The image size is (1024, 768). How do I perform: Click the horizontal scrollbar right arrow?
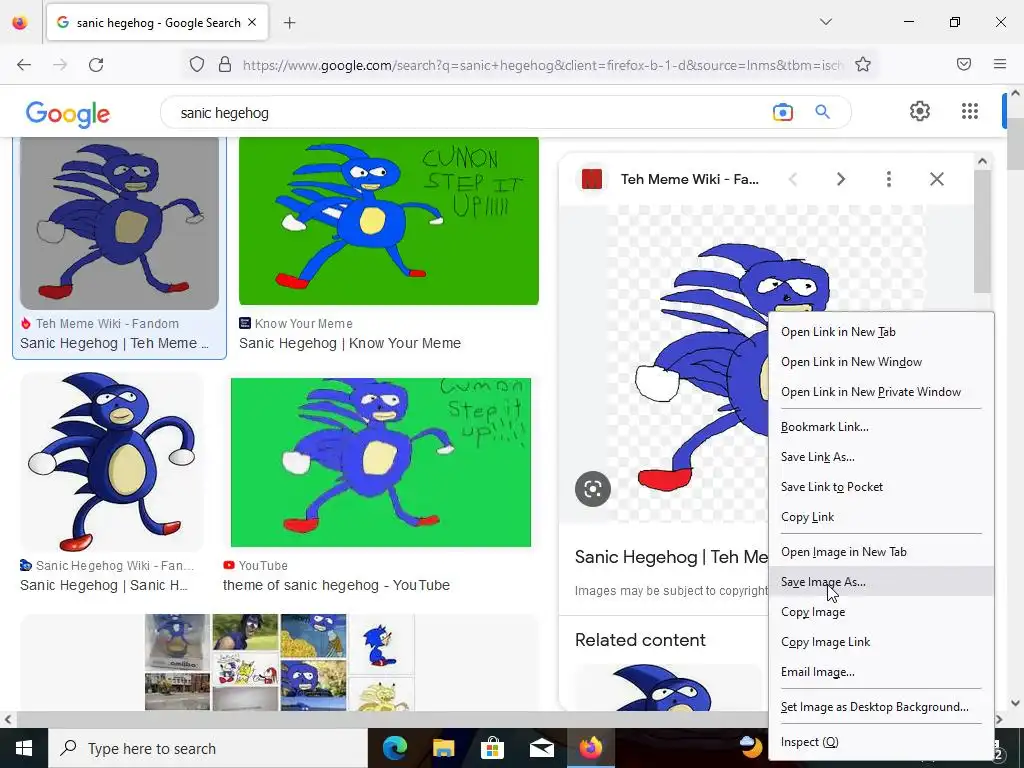click(x=999, y=720)
